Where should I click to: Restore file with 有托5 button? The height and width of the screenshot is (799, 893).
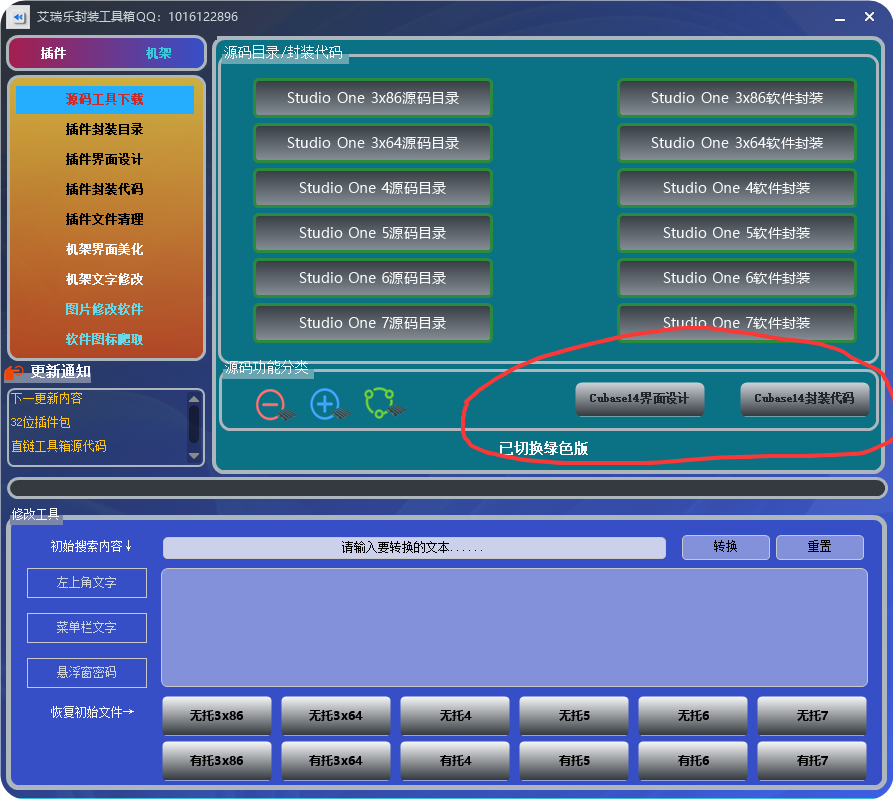[x=574, y=761]
